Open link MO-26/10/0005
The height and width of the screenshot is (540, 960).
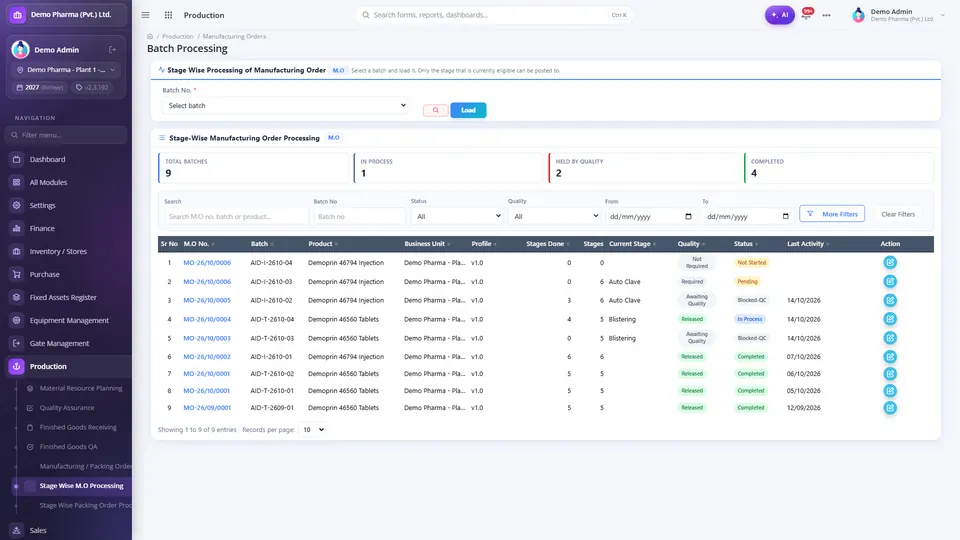[207, 301]
